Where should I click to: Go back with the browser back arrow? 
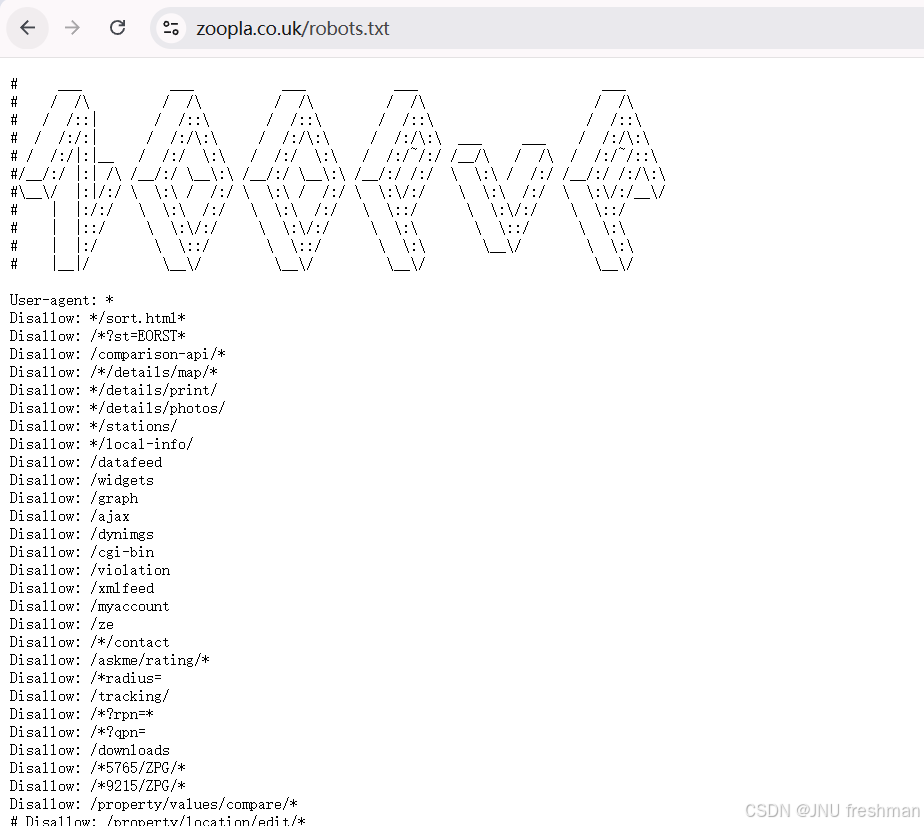coord(28,28)
